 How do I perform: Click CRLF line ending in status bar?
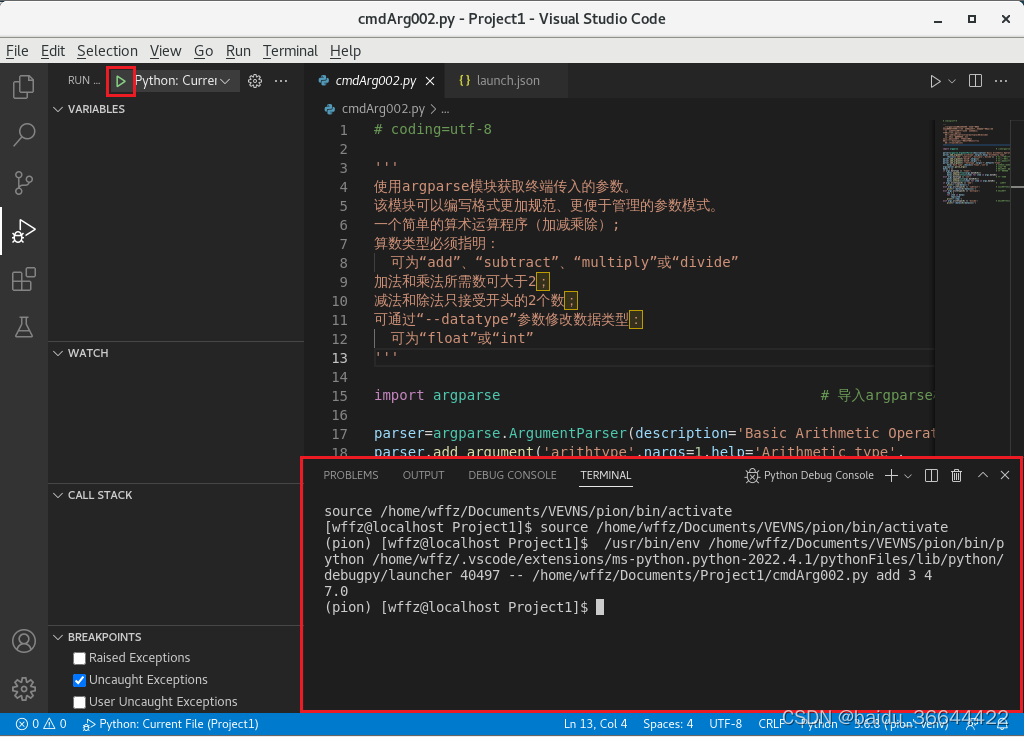pyautogui.click(x=771, y=724)
